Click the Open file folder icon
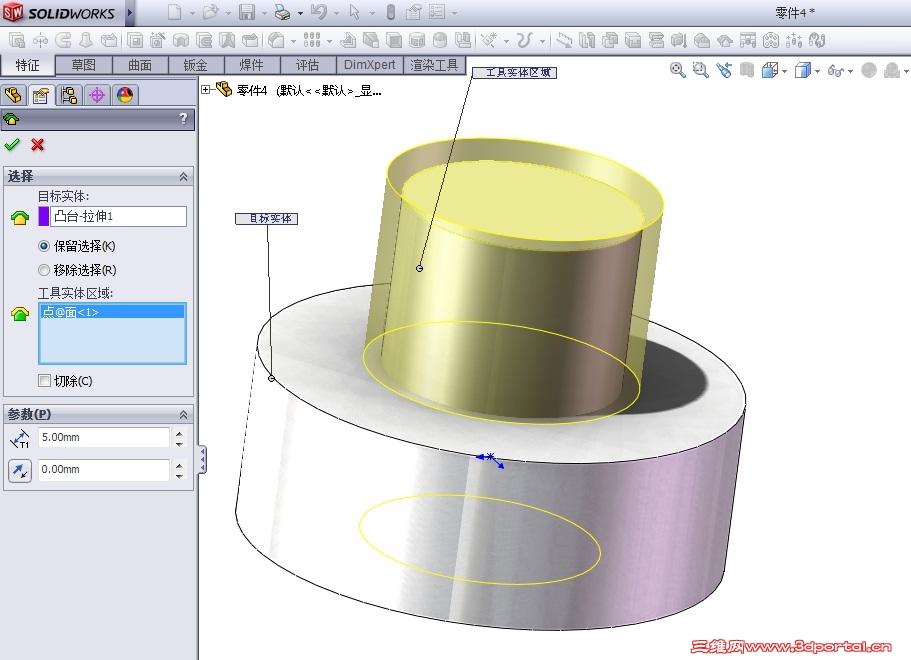 pos(210,12)
